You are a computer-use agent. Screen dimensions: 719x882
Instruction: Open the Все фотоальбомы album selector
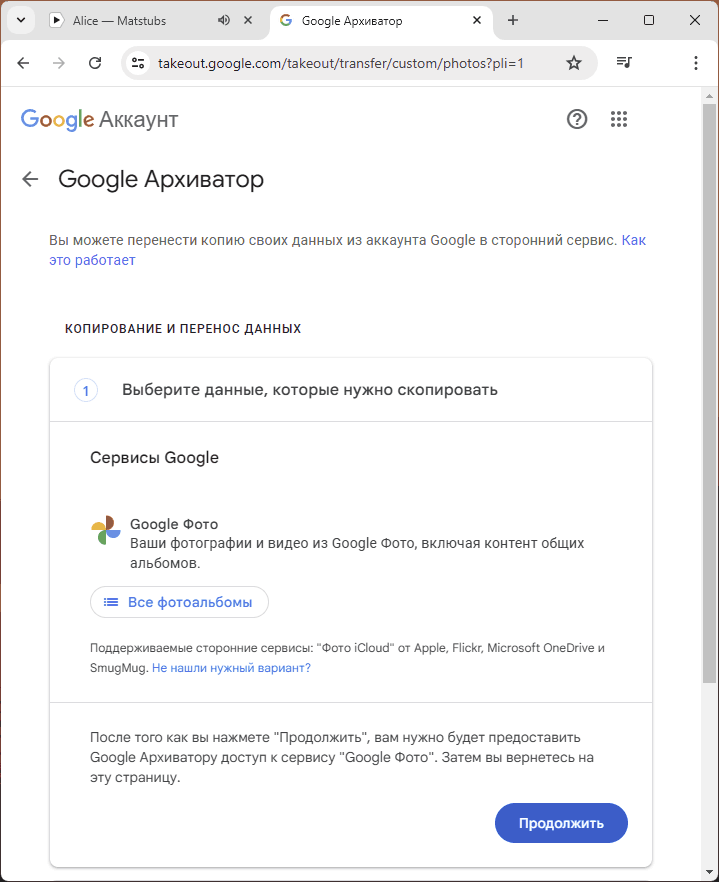pyautogui.click(x=179, y=602)
